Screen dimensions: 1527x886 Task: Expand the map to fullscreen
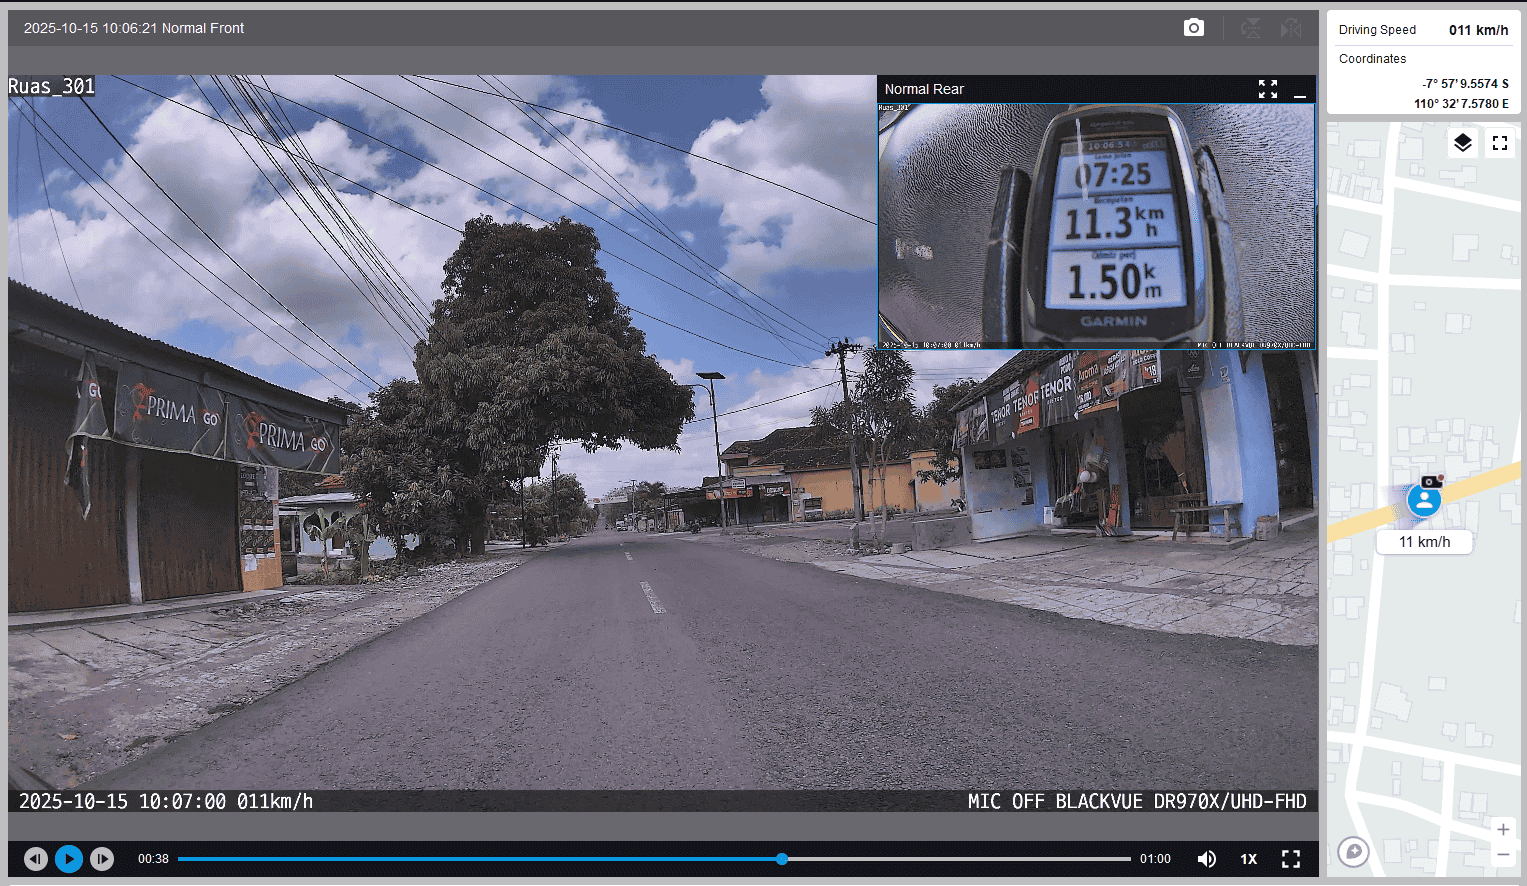point(1499,143)
